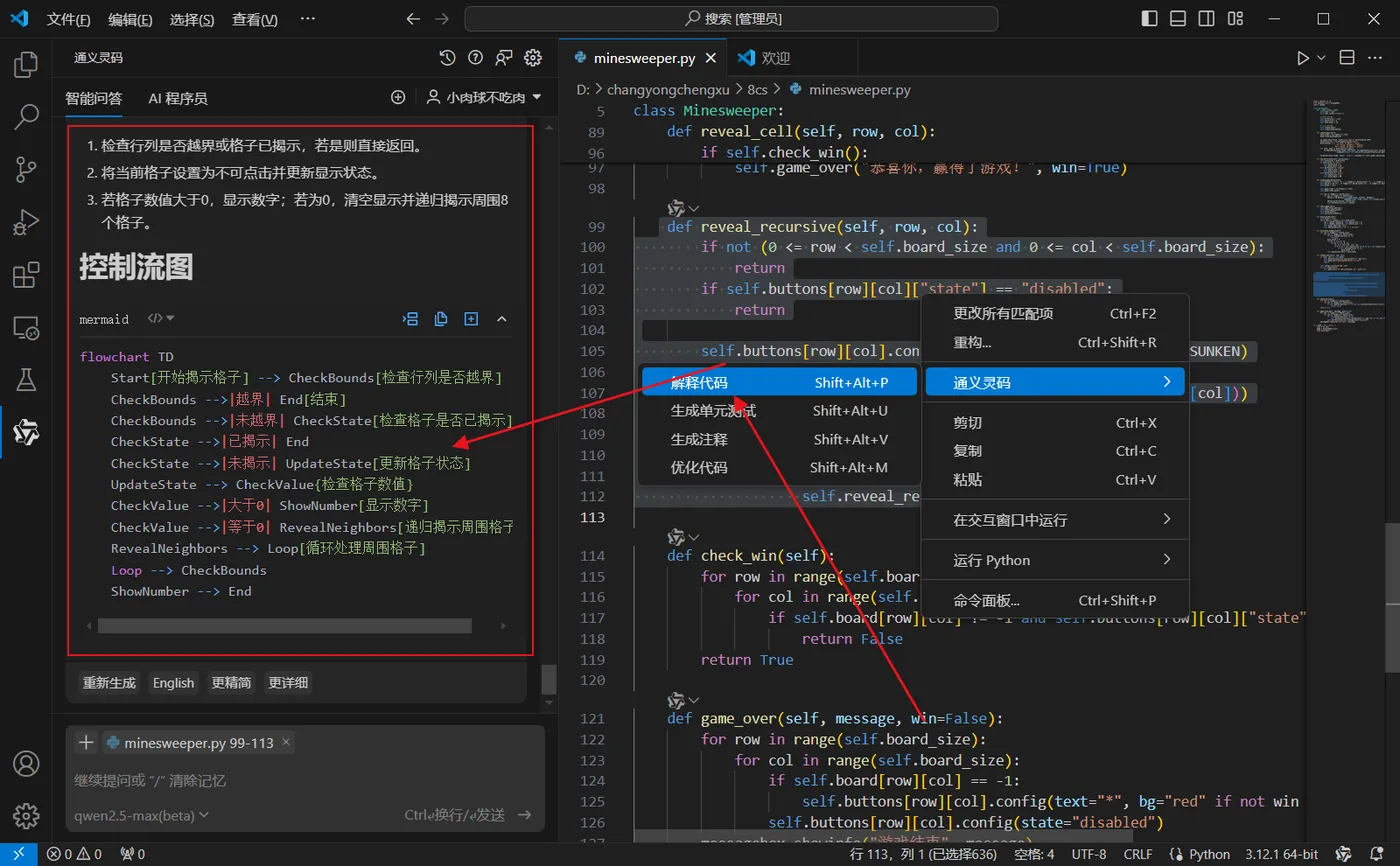Expand the 在交互窗口中运行 submenu
This screenshot has width=1400, height=866.
point(1054,520)
